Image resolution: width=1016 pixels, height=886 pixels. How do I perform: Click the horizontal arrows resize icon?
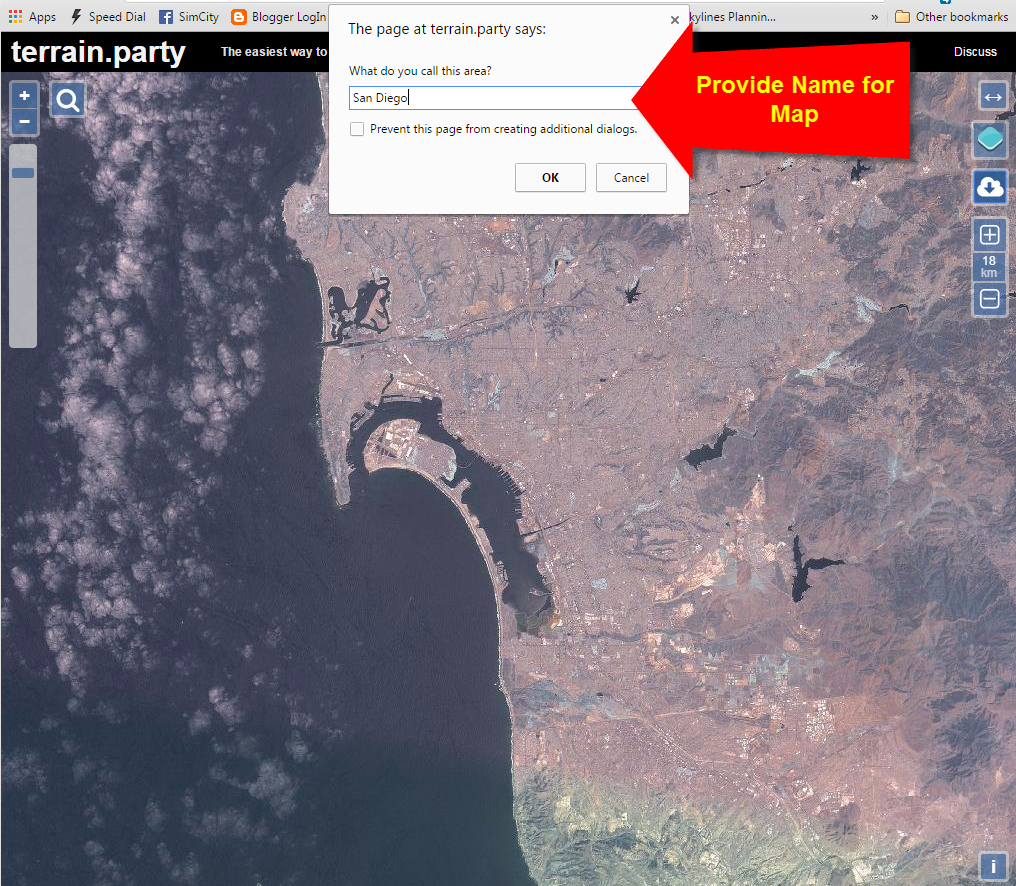(x=992, y=97)
